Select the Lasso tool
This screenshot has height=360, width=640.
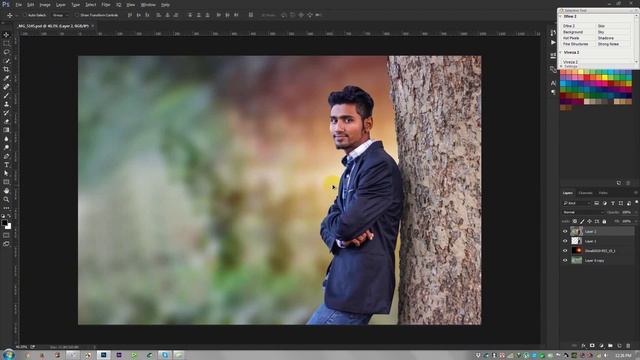[6, 52]
